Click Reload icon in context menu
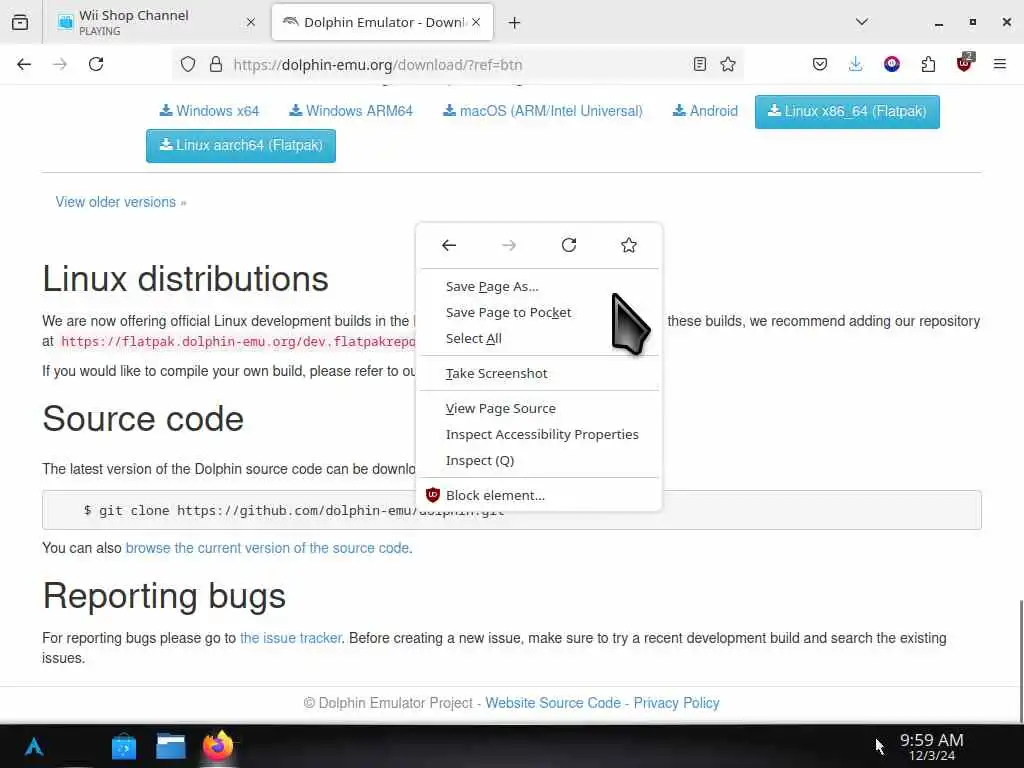This screenshot has height=768, width=1024. click(x=569, y=246)
